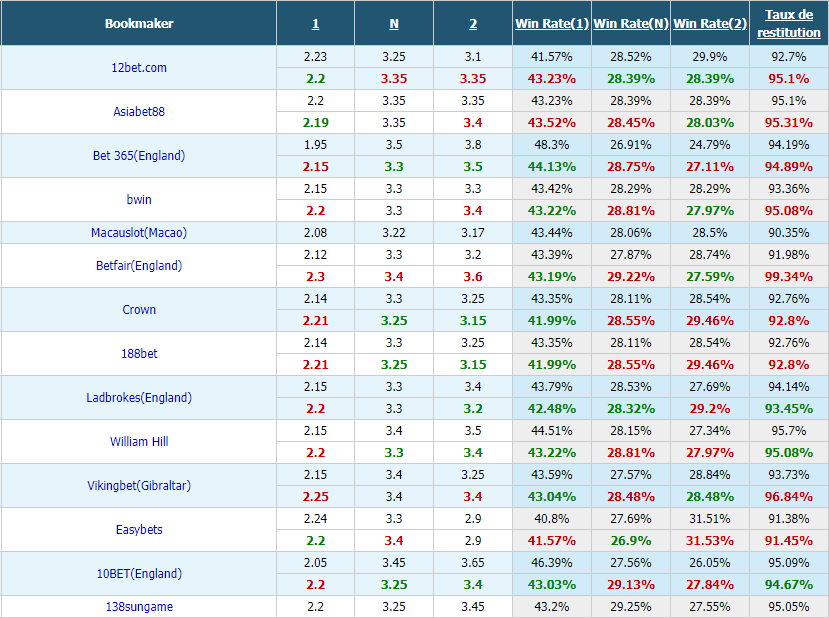Select William Hill restitution 95.7%

789,431
